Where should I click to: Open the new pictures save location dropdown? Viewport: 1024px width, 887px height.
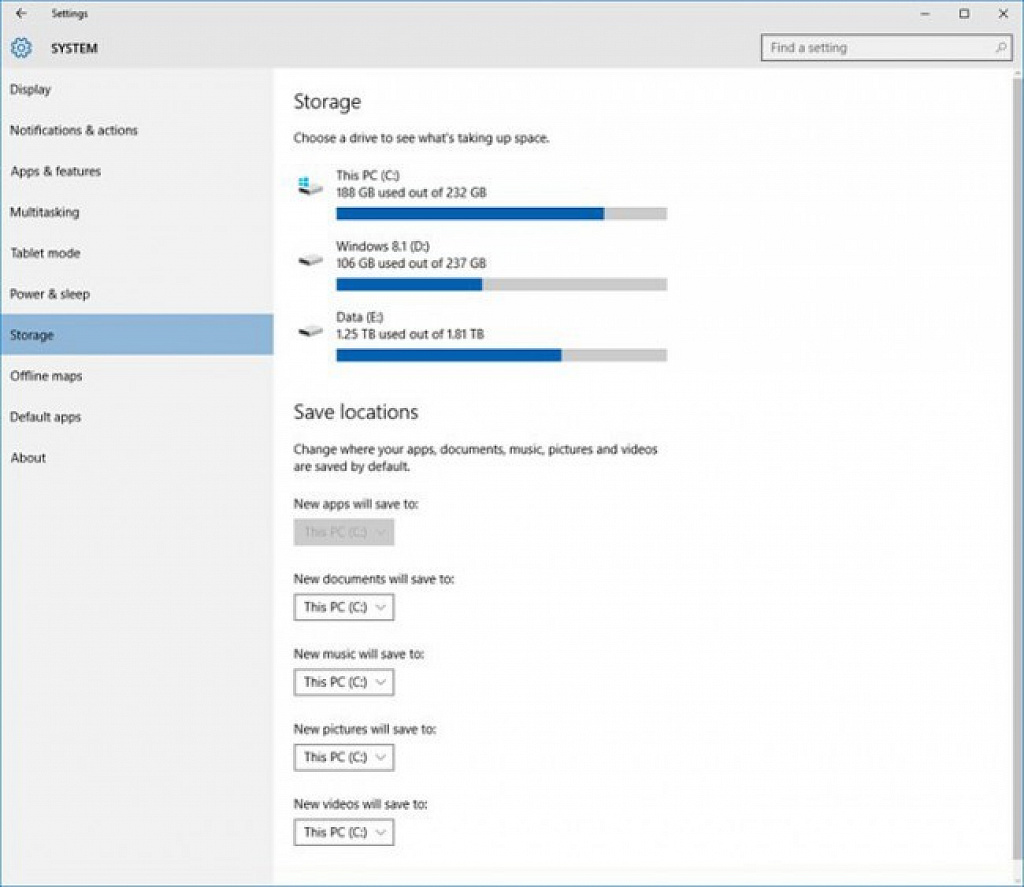click(344, 757)
